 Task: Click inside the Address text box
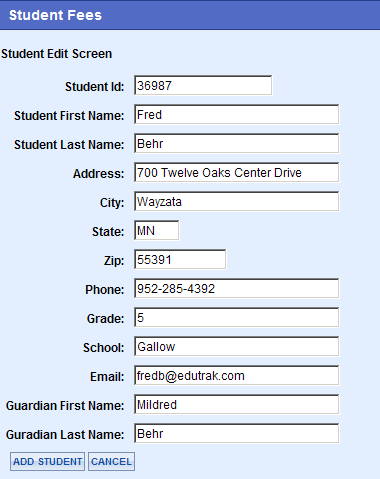click(237, 172)
